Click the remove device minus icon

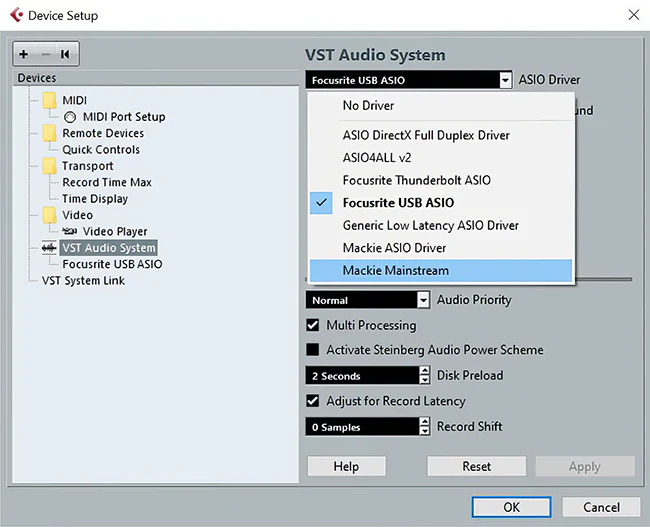46,54
